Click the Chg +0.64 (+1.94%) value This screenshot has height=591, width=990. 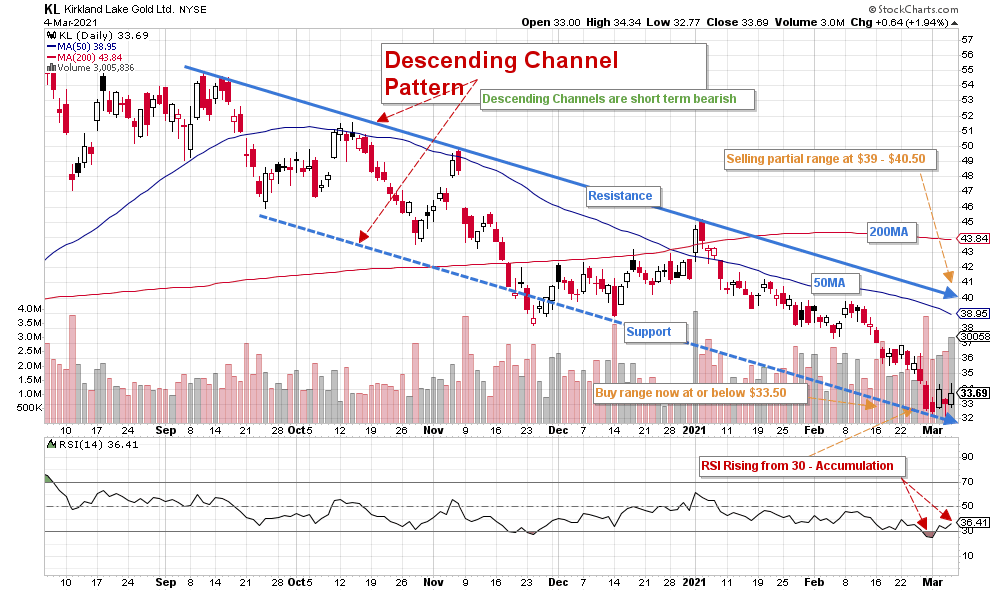[899, 22]
